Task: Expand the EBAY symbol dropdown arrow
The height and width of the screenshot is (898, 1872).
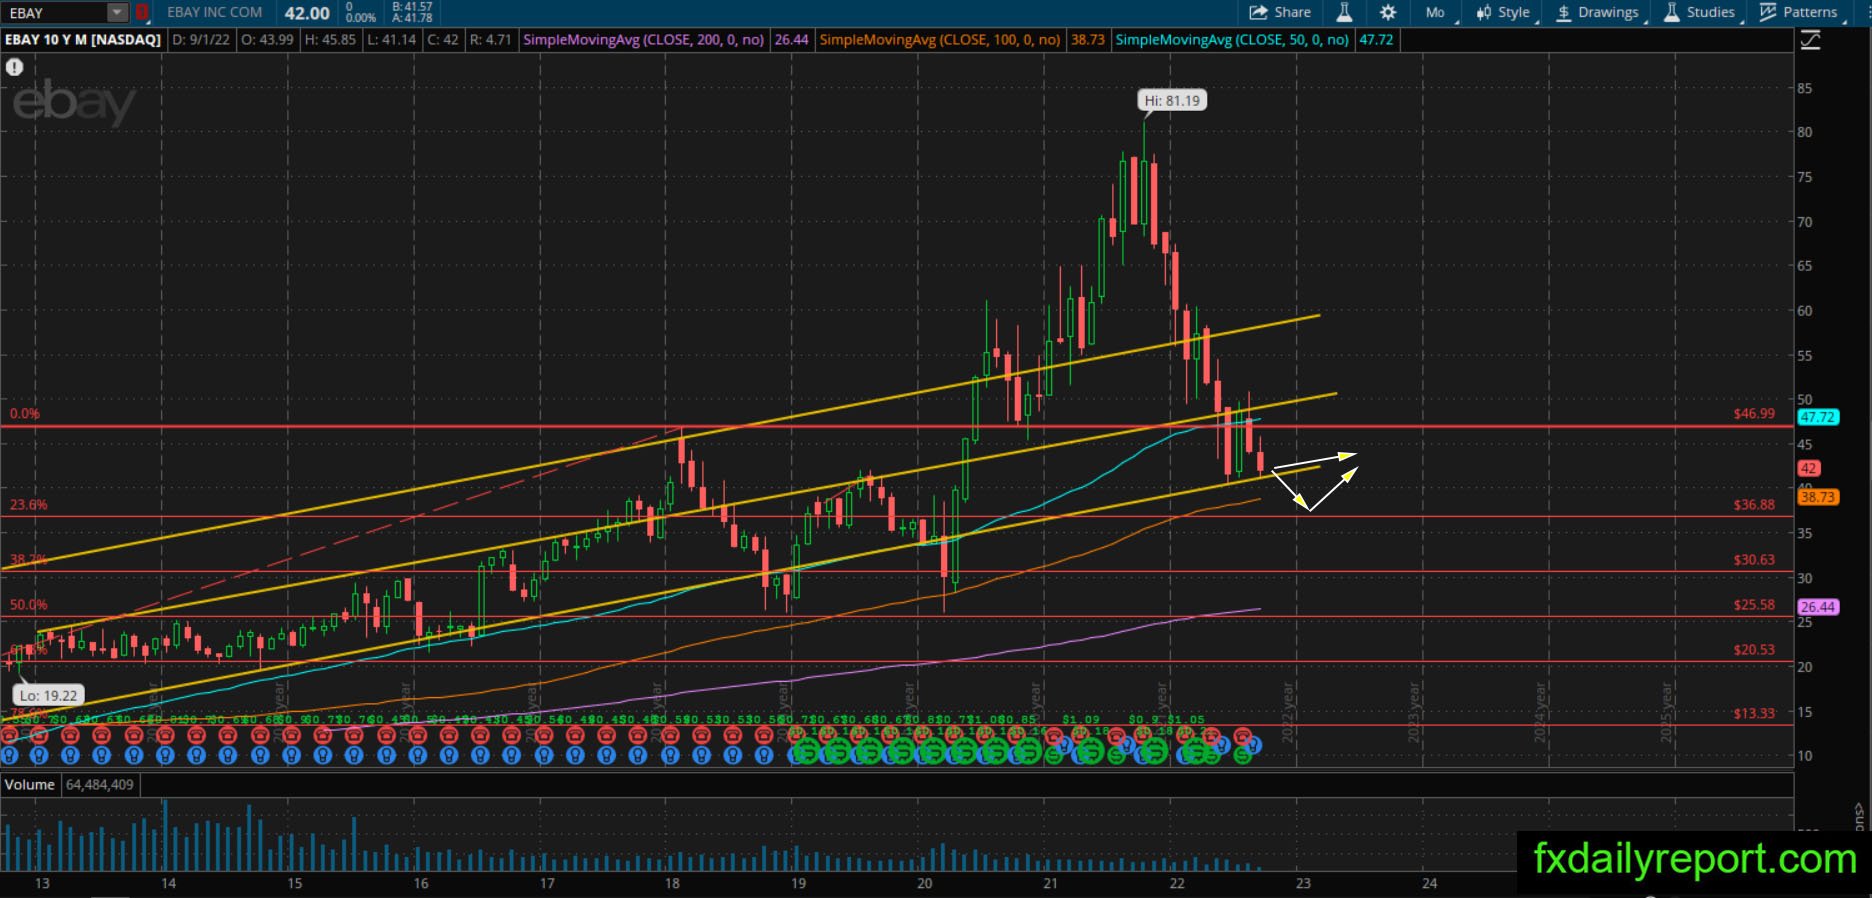Action: pos(118,13)
